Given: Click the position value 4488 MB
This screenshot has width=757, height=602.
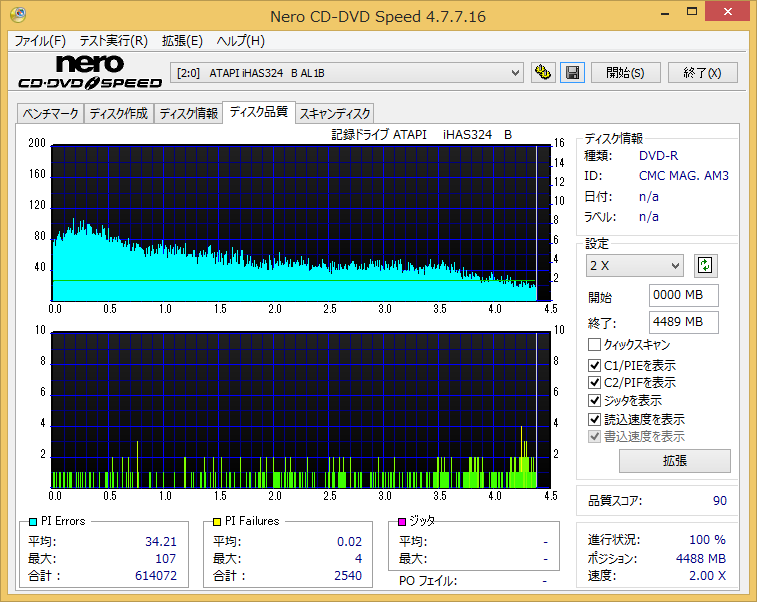Looking at the screenshot, I should tap(701, 559).
